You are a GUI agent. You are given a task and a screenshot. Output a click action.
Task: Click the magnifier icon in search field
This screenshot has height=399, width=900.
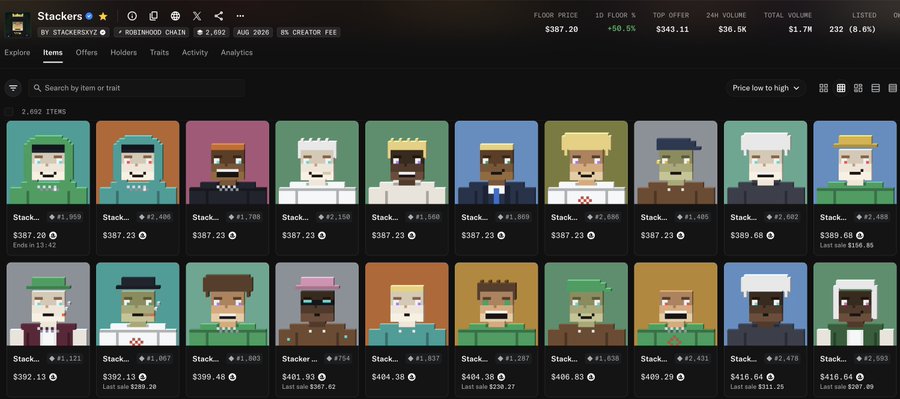click(37, 88)
